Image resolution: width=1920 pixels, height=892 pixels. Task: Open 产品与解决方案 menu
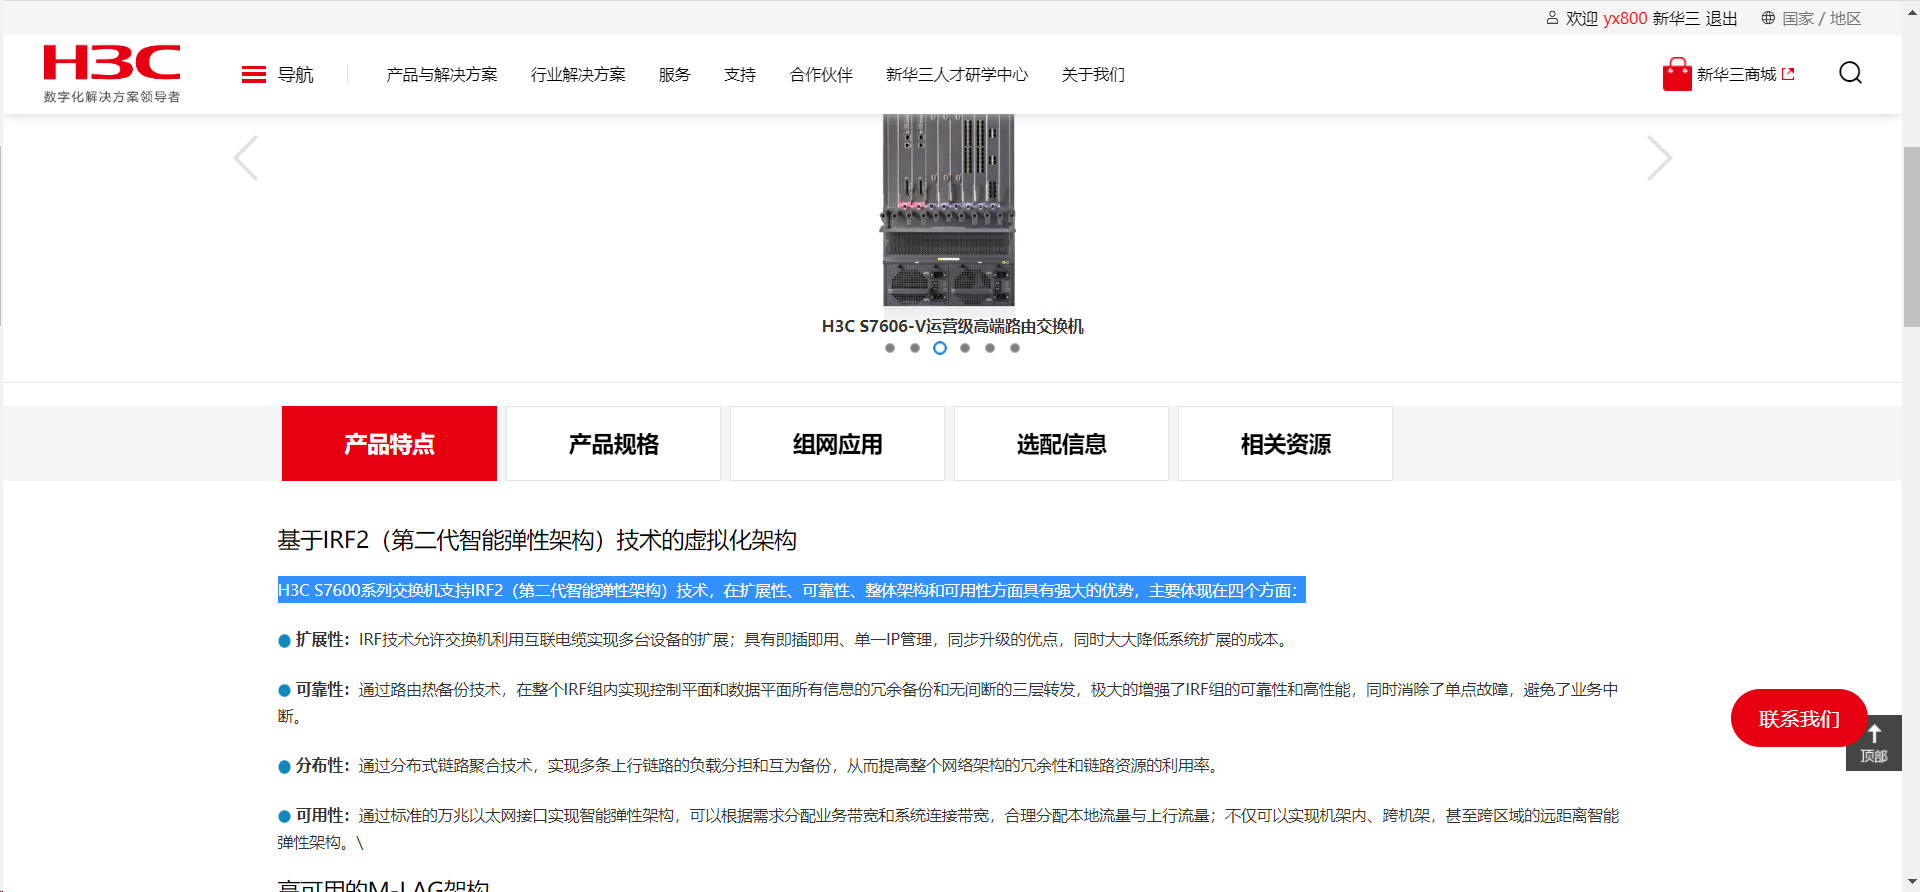coord(442,75)
